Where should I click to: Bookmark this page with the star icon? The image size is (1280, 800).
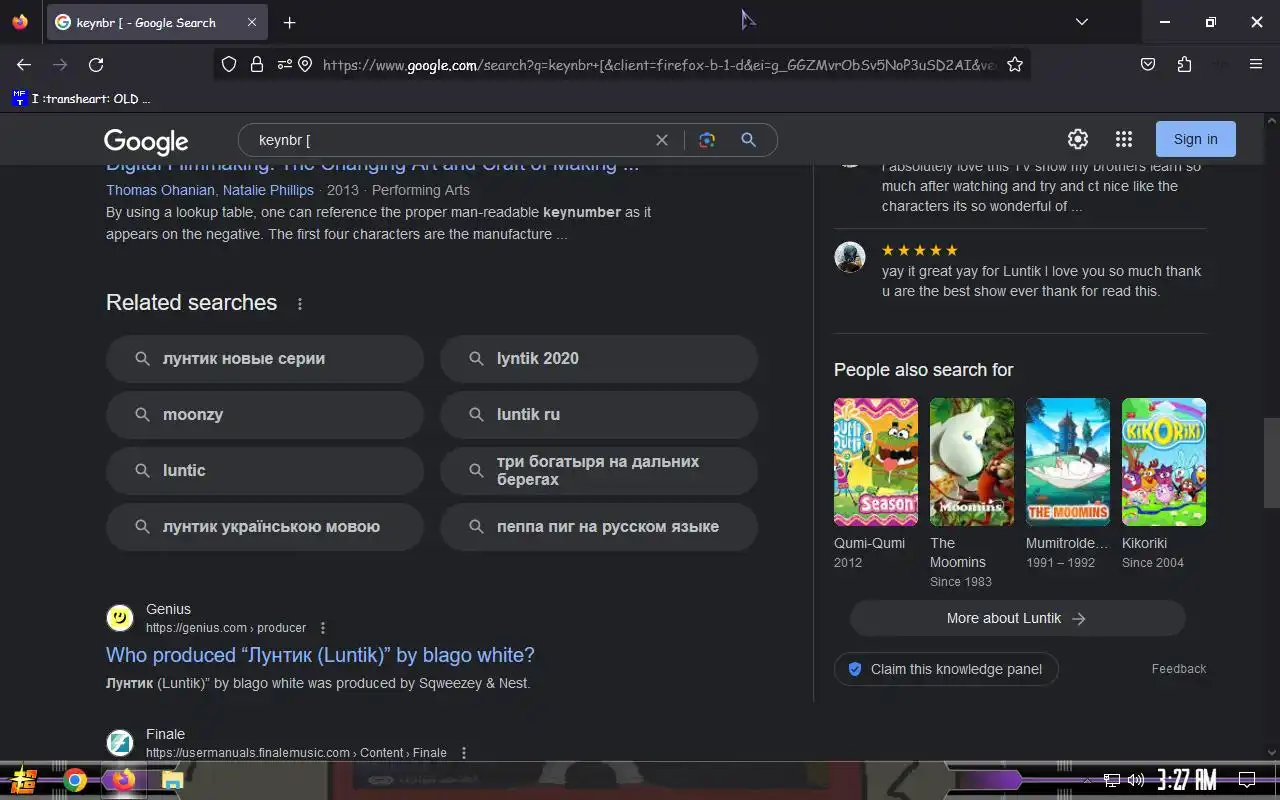pyautogui.click(x=1015, y=64)
